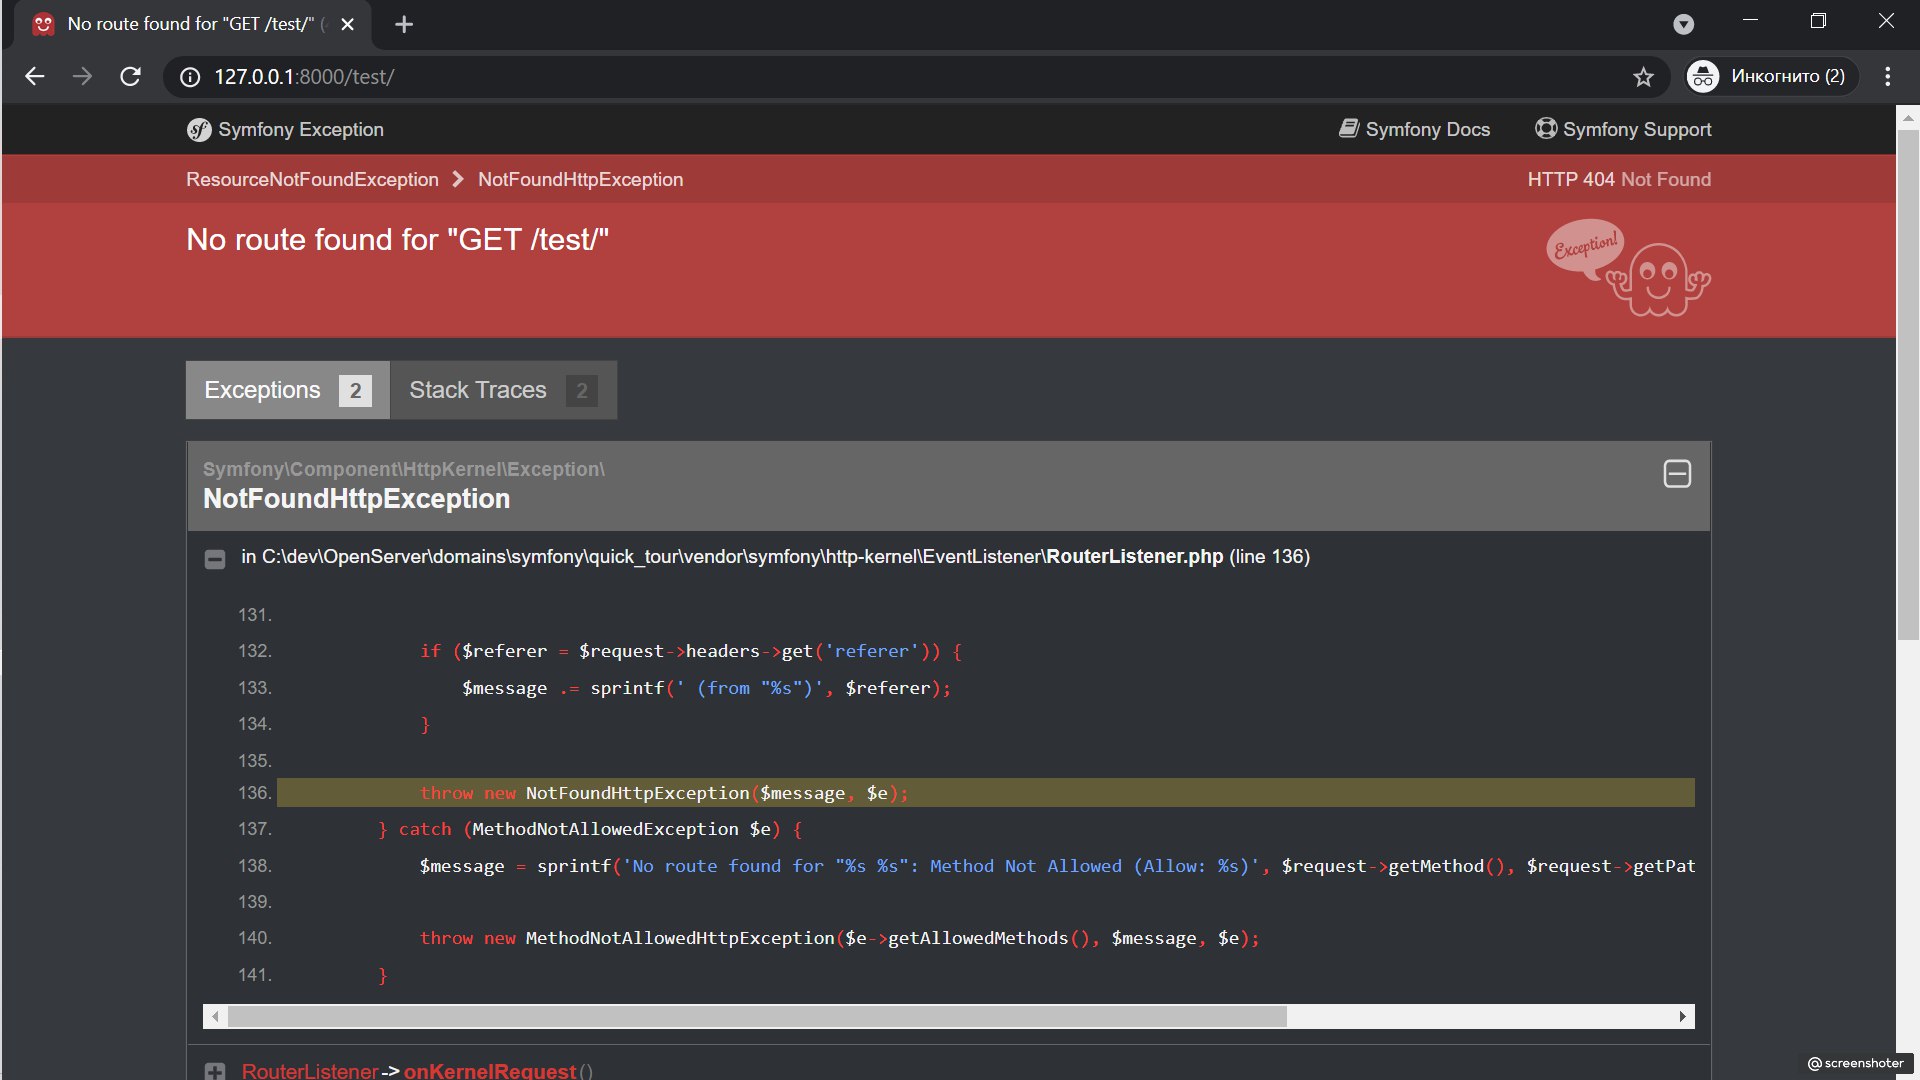Click the horizontal code scrollbar thumb

point(756,1017)
